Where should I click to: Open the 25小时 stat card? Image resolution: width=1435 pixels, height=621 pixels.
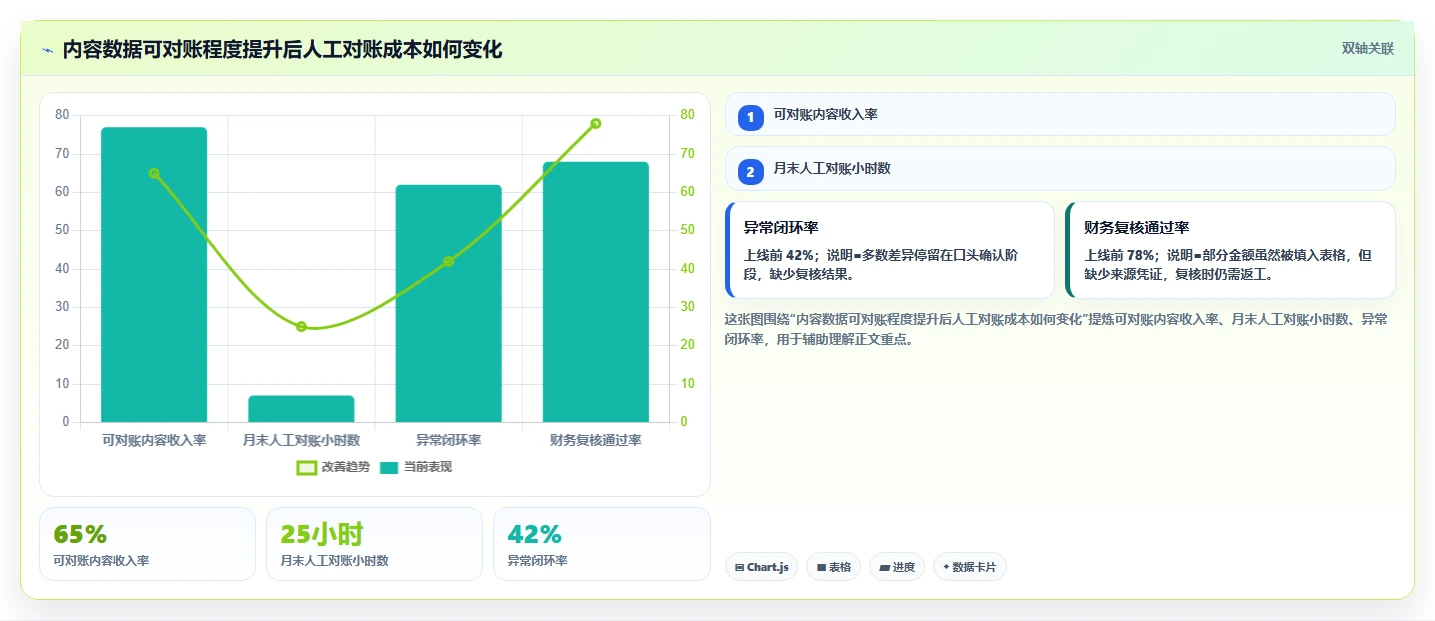[374, 544]
